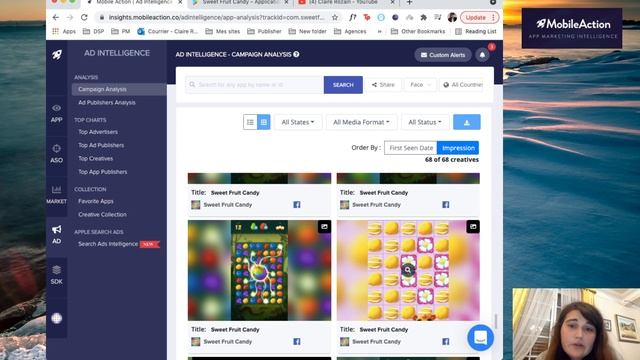Image resolution: width=640 pixels, height=360 pixels.
Task: Switch to grid view layout
Action: [x=264, y=122]
